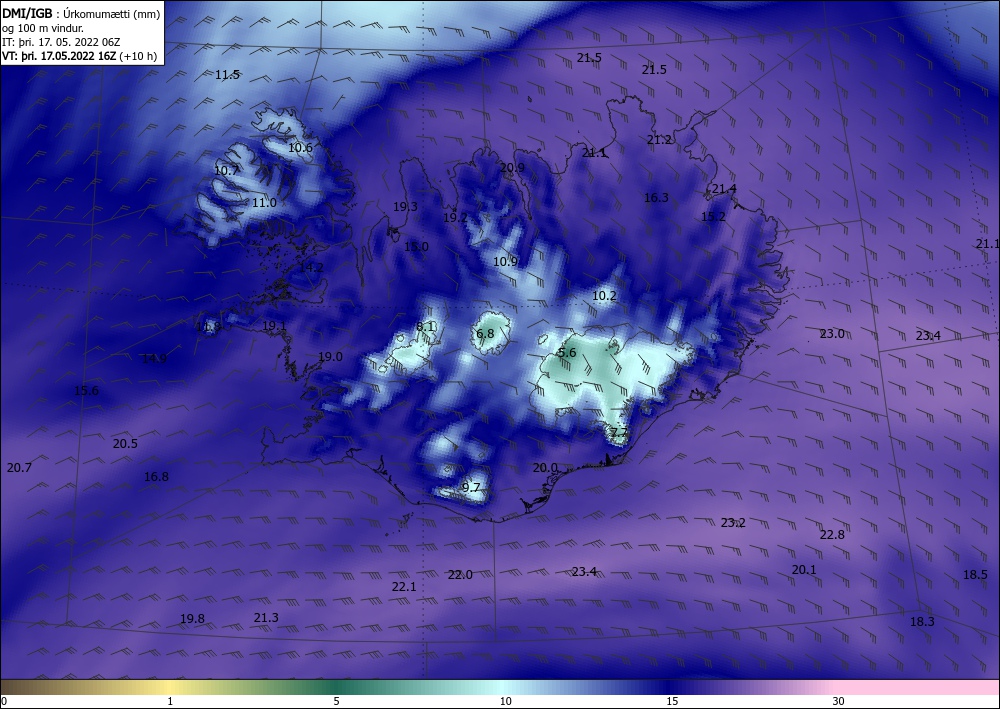Click the DMI/IGB title text in the legend box
Screen dimensions: 1000x709
27,13
